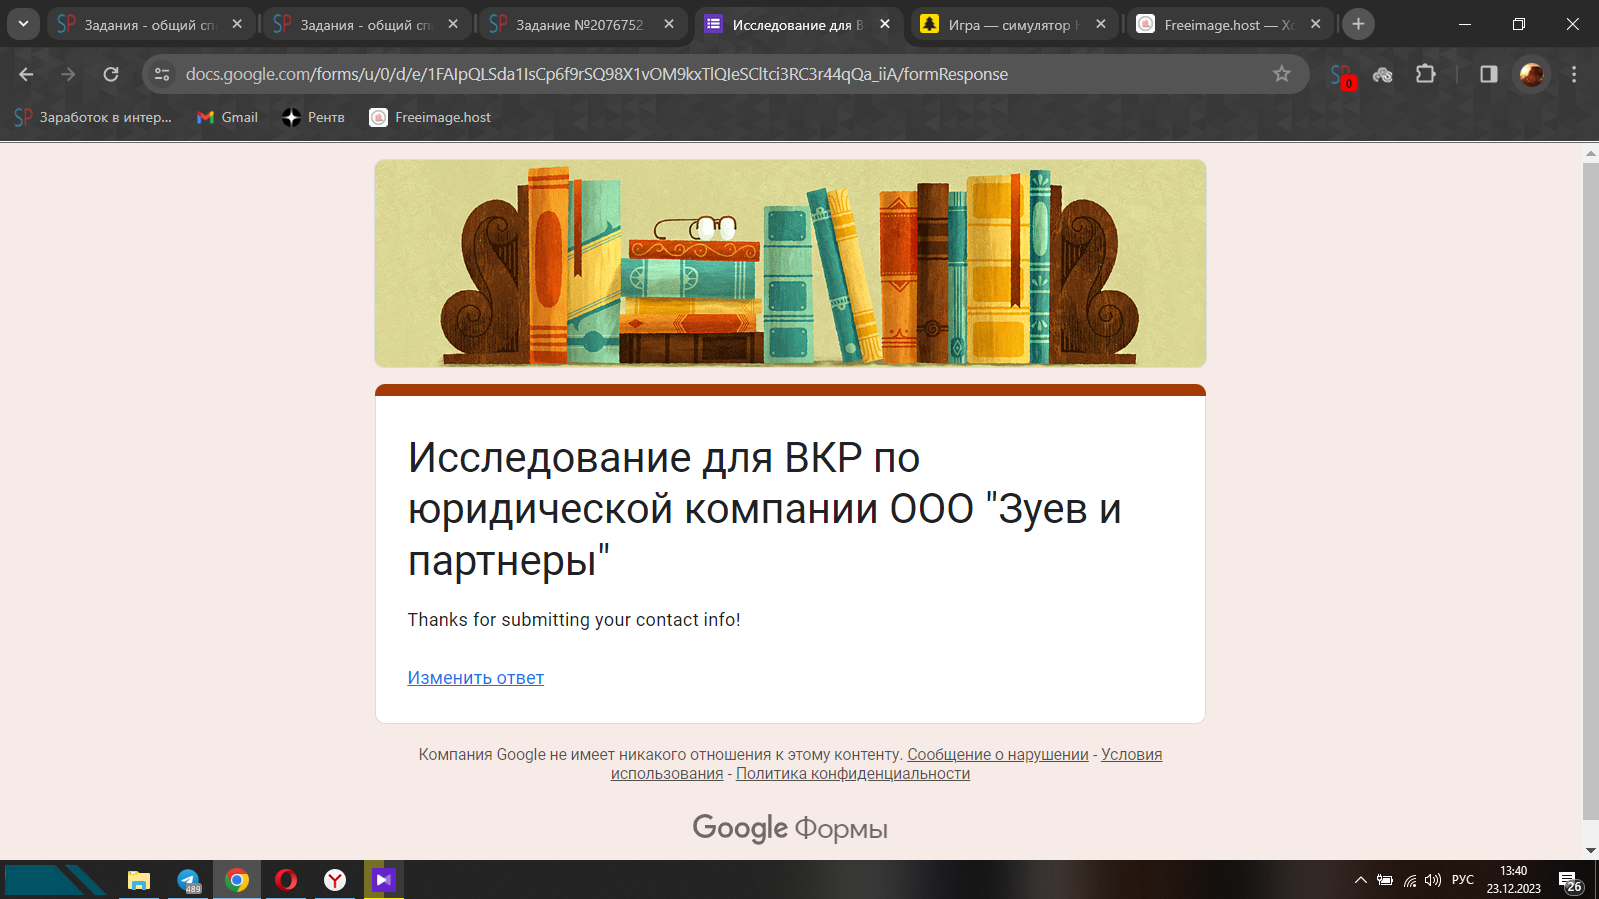Open the cloud extension icon in the toolbar
1599x899 pixels.
pos(1383,74)
